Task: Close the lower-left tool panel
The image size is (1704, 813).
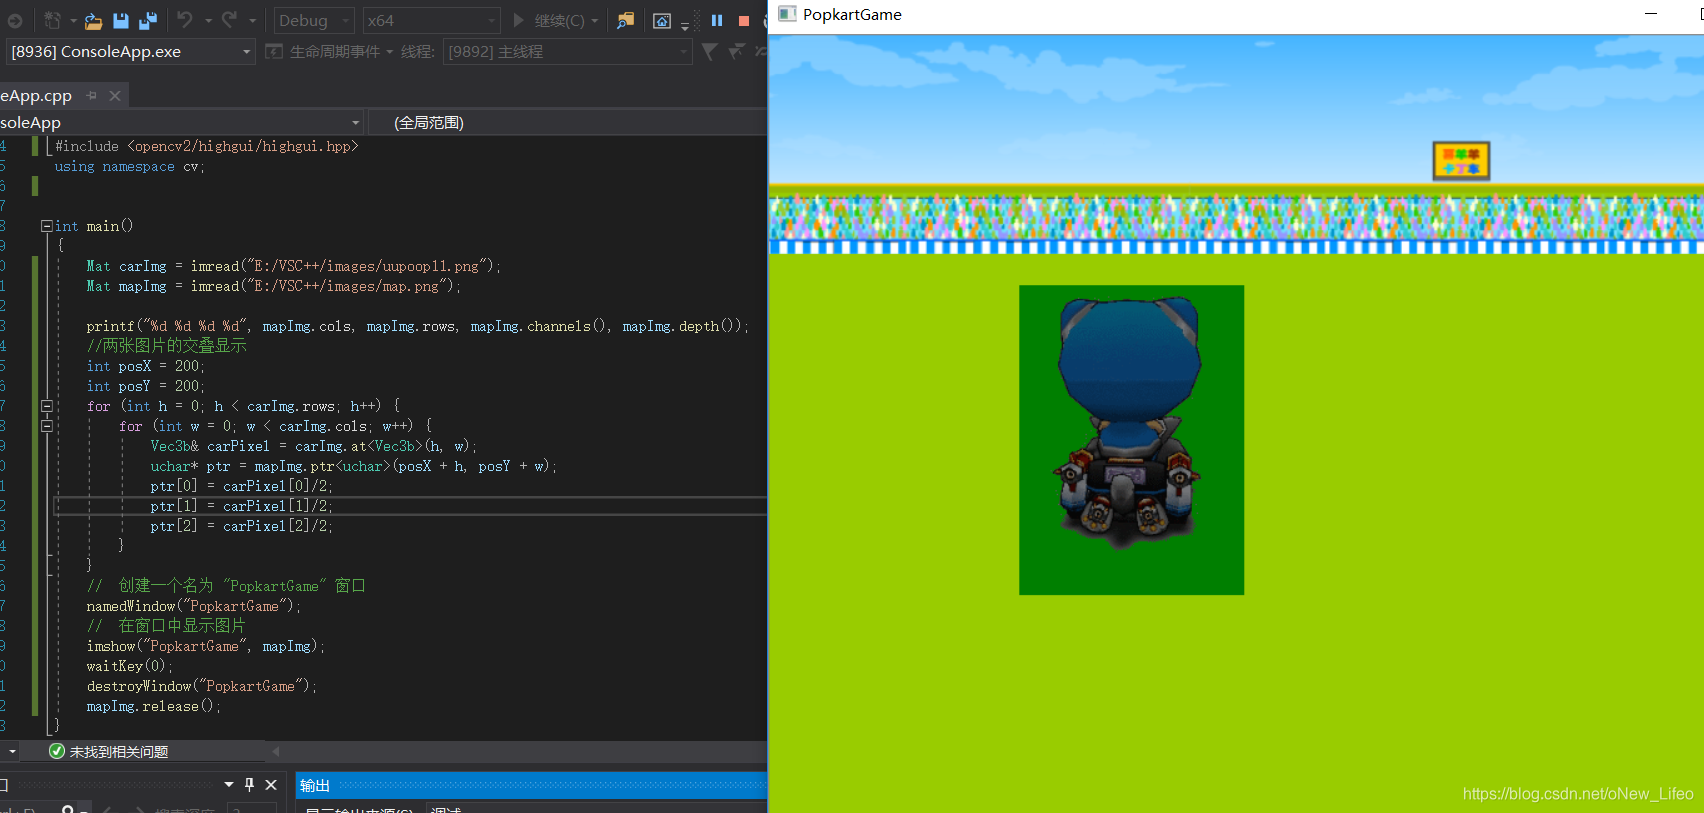Action: (271, 785)
